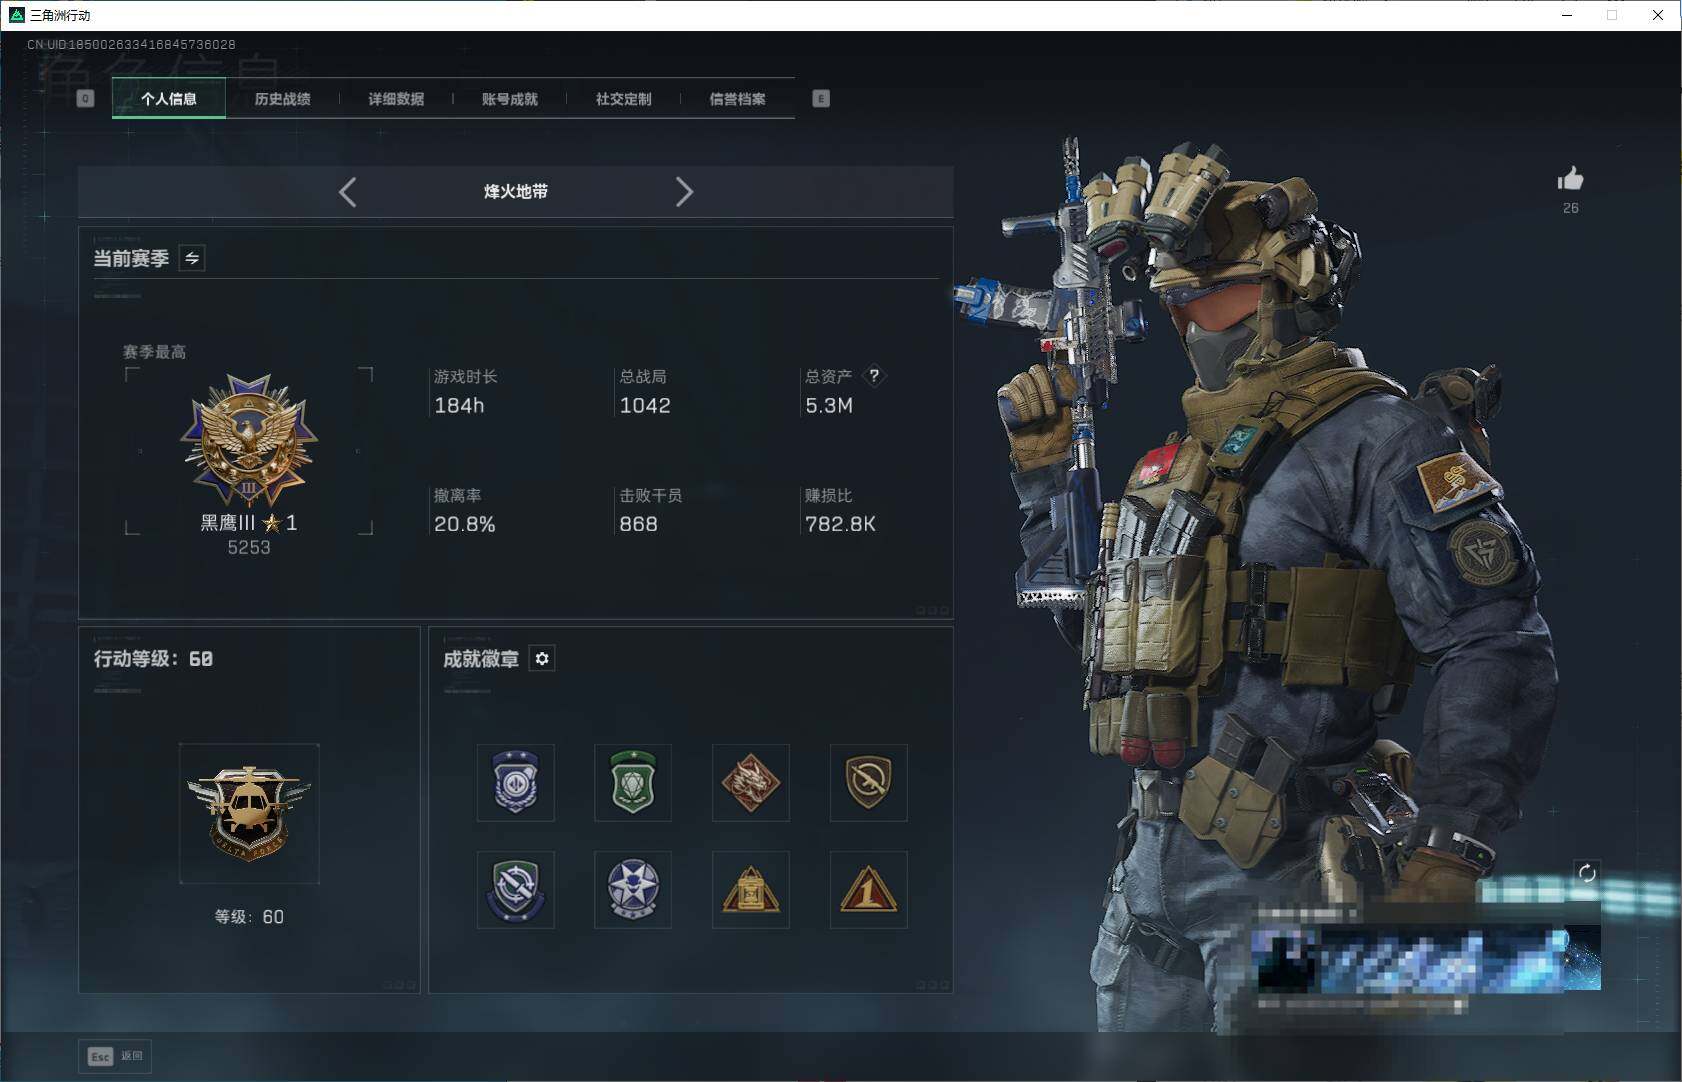Click the 等级: 60 label

(x=249, y=917)
